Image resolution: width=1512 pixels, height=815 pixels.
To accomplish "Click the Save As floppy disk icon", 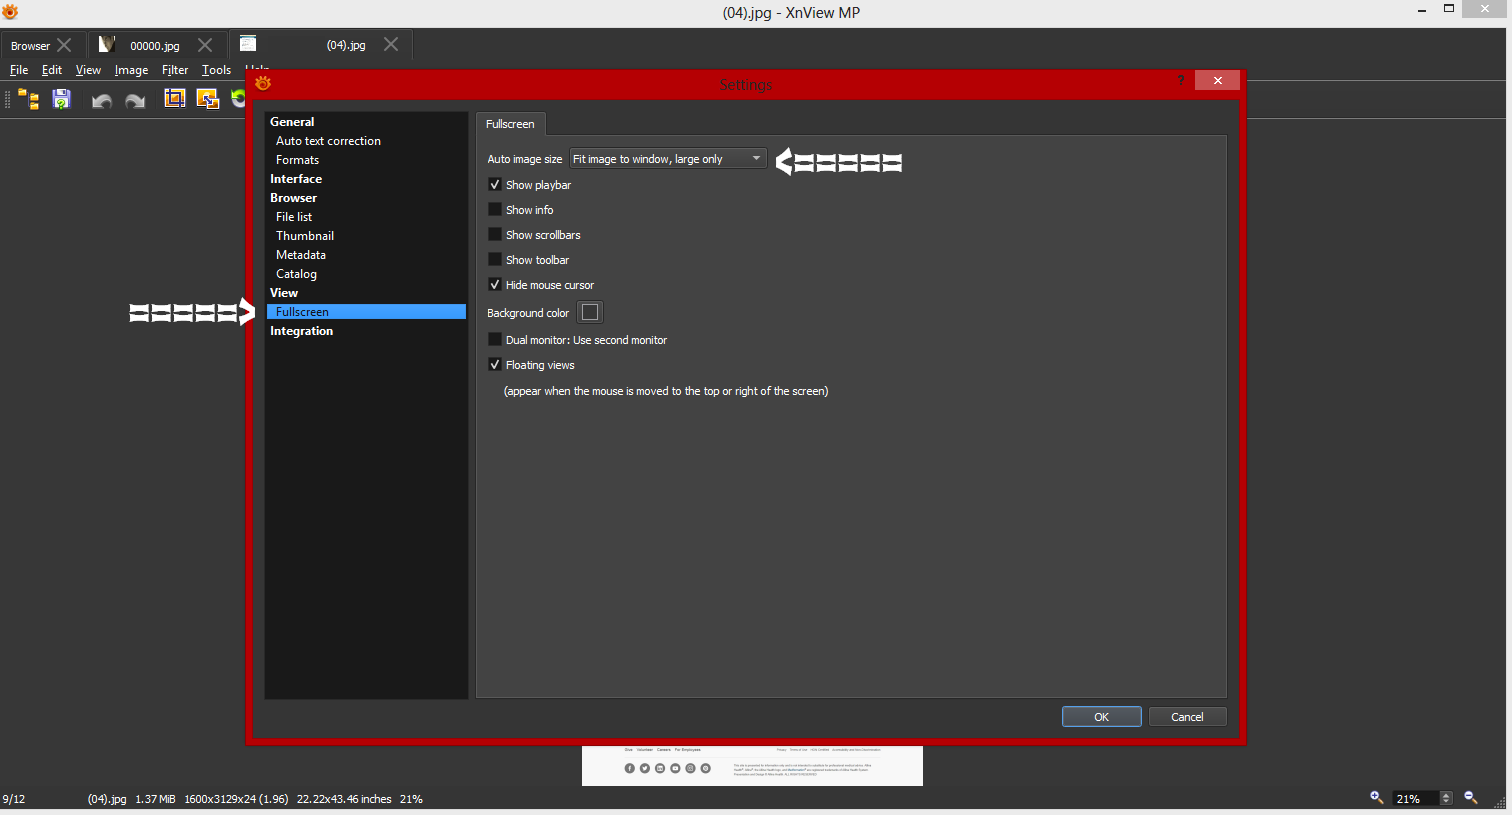I will coord(62,99).
